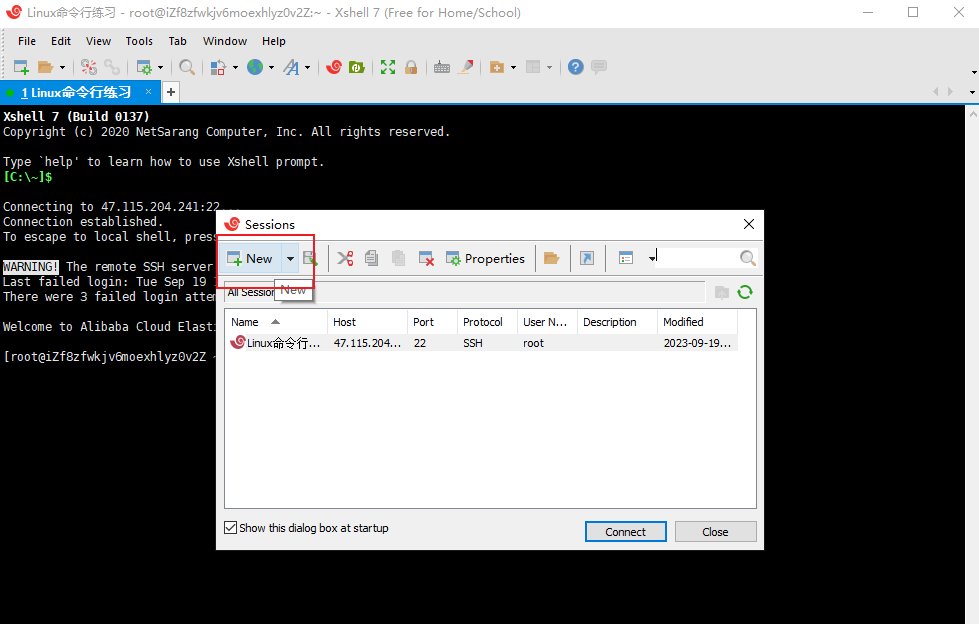This screenshot has width=979, height=624.
Task: Open the Tools menu
Action: [139, 41]
